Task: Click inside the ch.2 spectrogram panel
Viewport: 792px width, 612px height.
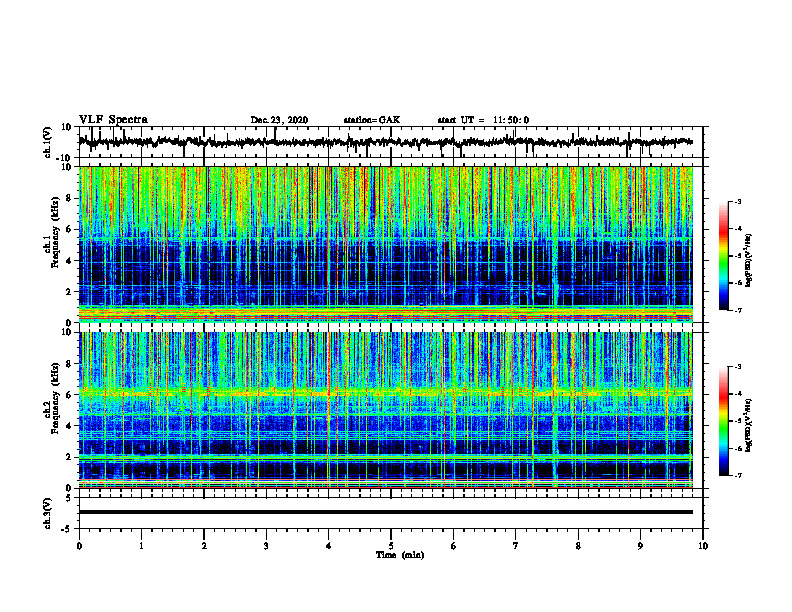Action: [x=386, y=410]
